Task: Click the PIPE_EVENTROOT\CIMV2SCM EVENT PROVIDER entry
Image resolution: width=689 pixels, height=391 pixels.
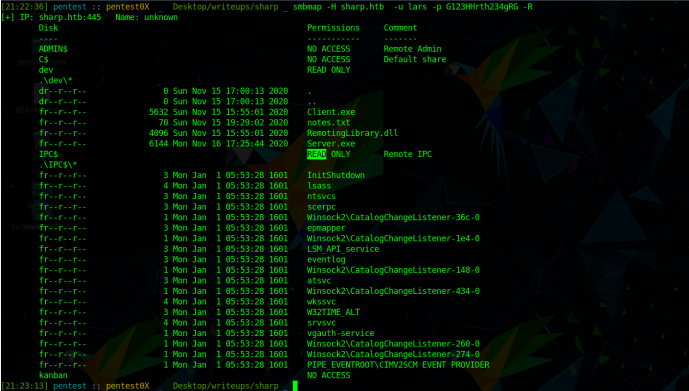Action: 398,365
